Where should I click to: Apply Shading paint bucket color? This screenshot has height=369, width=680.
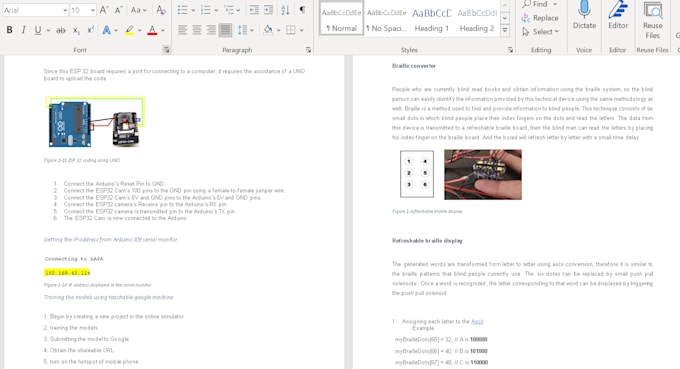pyautogui.click(x=268, y=30)
